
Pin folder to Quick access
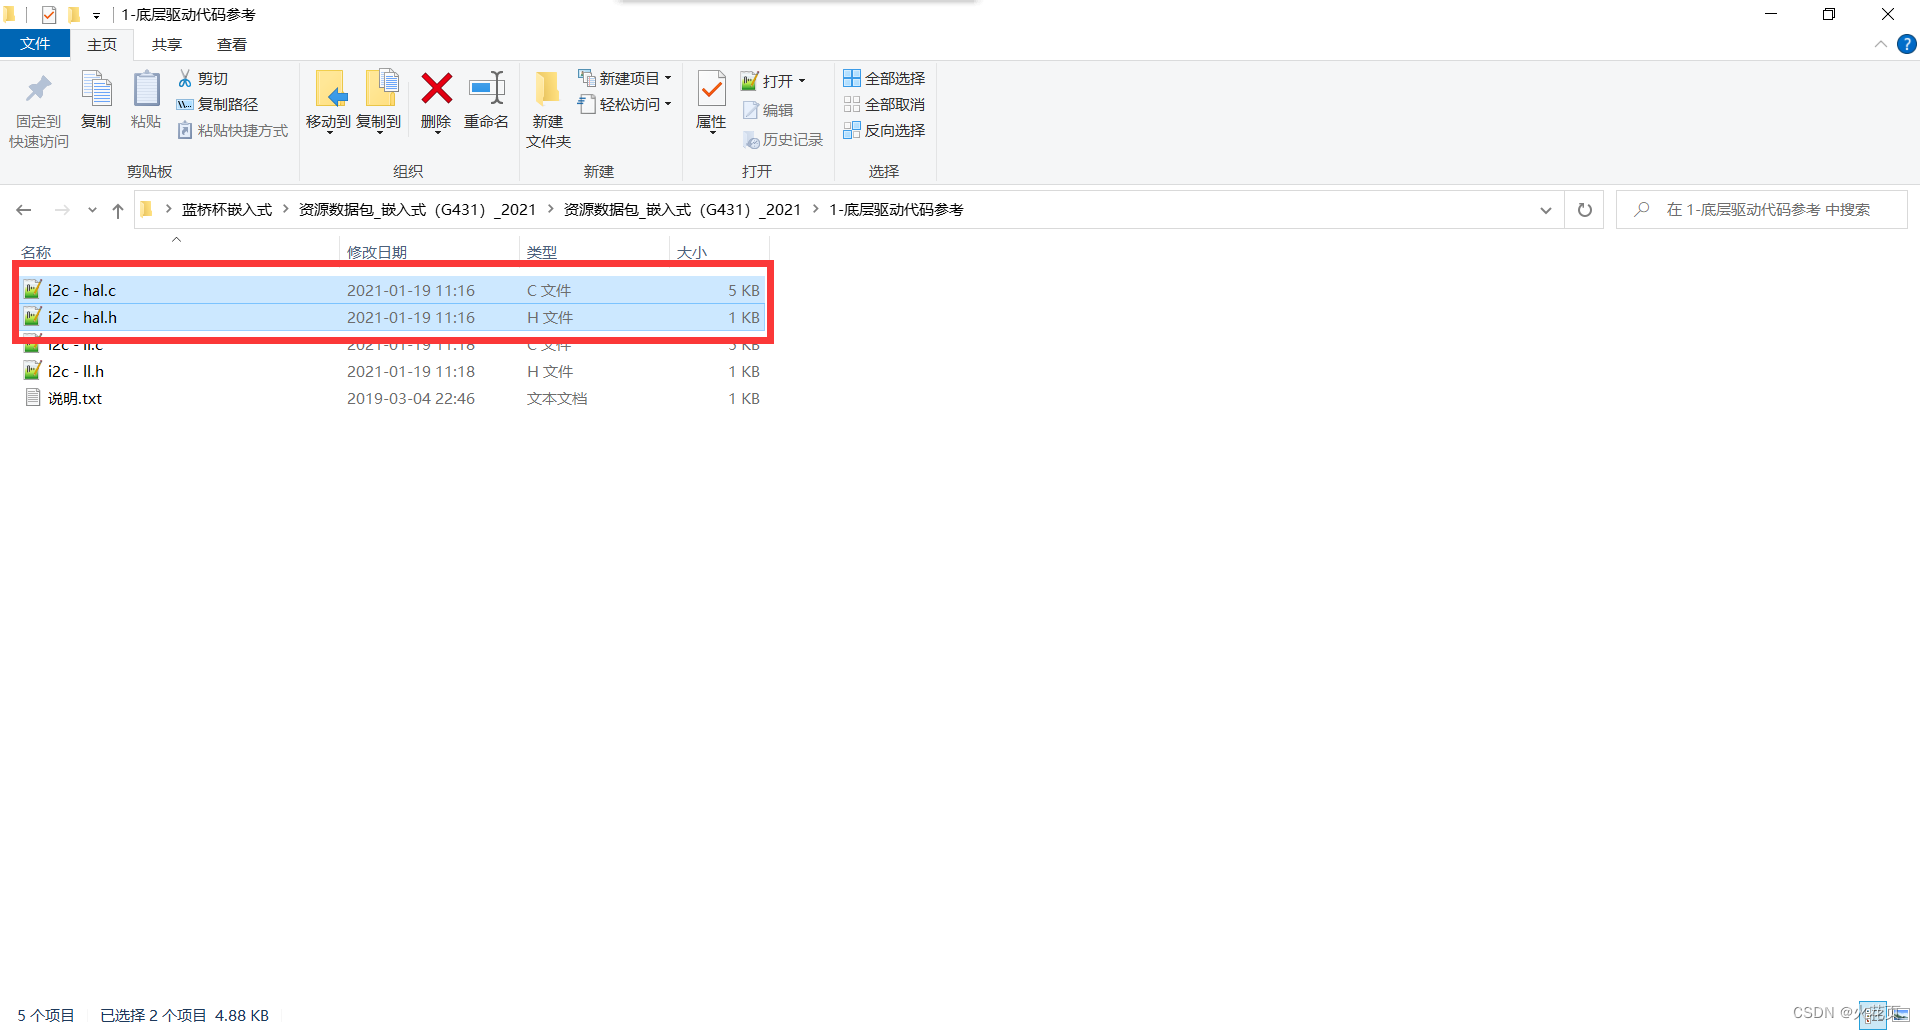tap(39, 110)
